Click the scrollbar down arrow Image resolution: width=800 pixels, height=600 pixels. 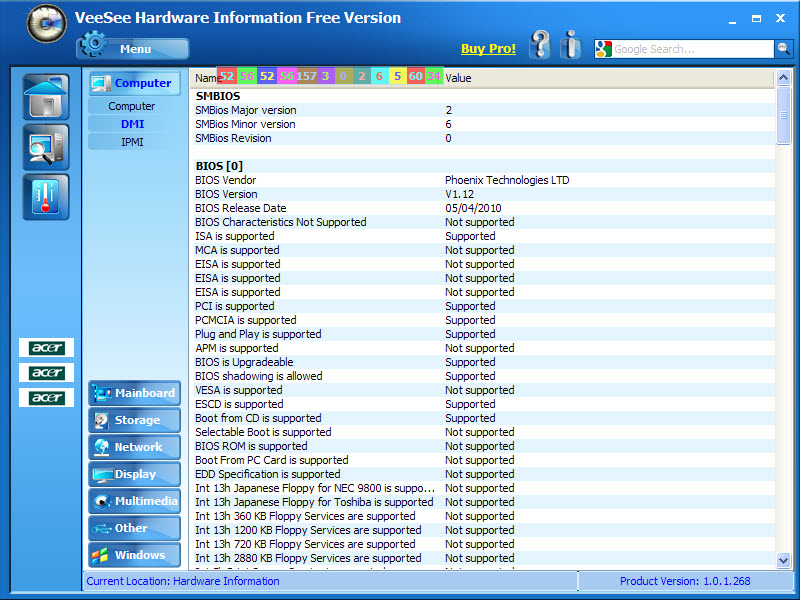point(783,561)
